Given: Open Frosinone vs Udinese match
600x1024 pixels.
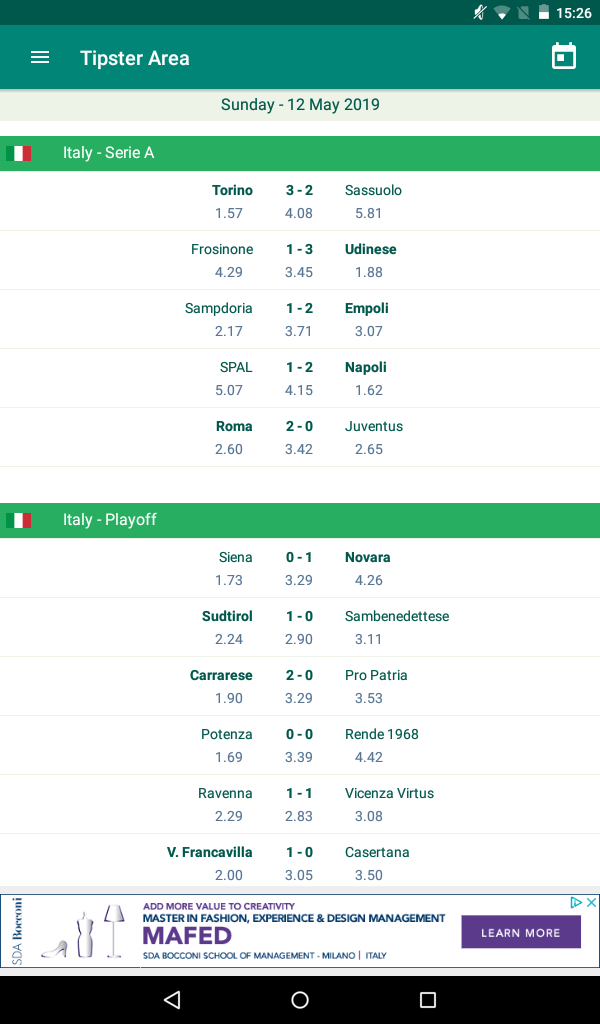Looking at the screenshot, I should tap(300, 260).
